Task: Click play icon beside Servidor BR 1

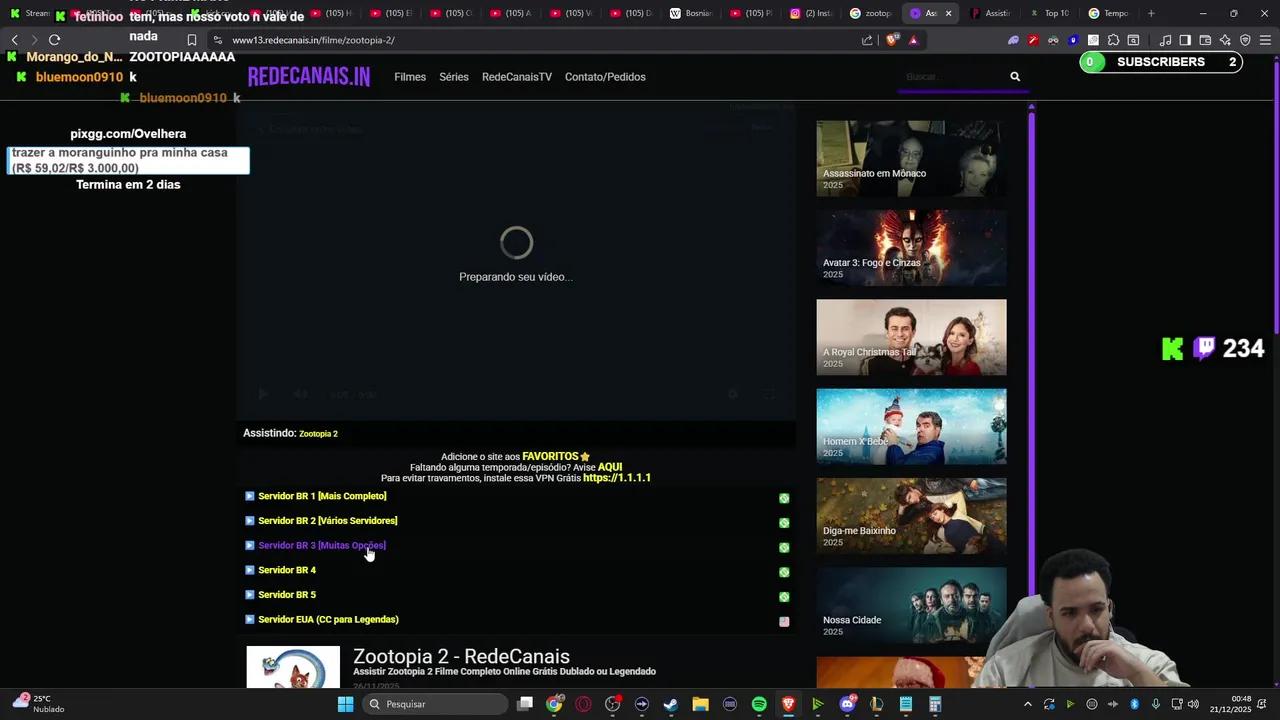Action: (250, 496)
